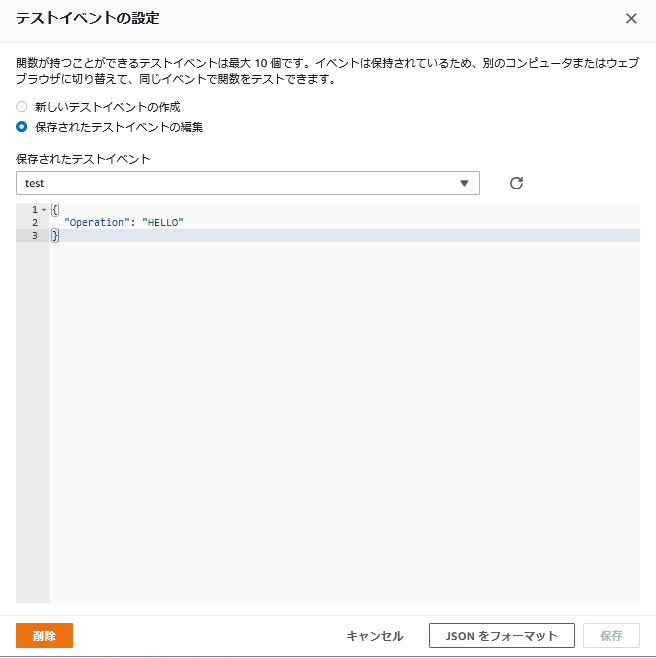Image resolution: width=656 pixels, height=658 pixels.
Task: Click the opening brace on line 1
Action: 55,209
